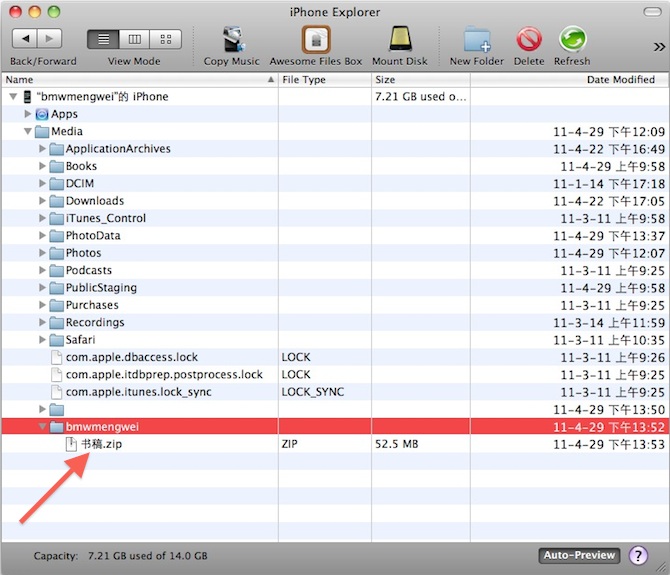This screenshot has width=670, height=575.
Task: Collapse the bmwmengwei iPhone device node
Action: point(13,97)
